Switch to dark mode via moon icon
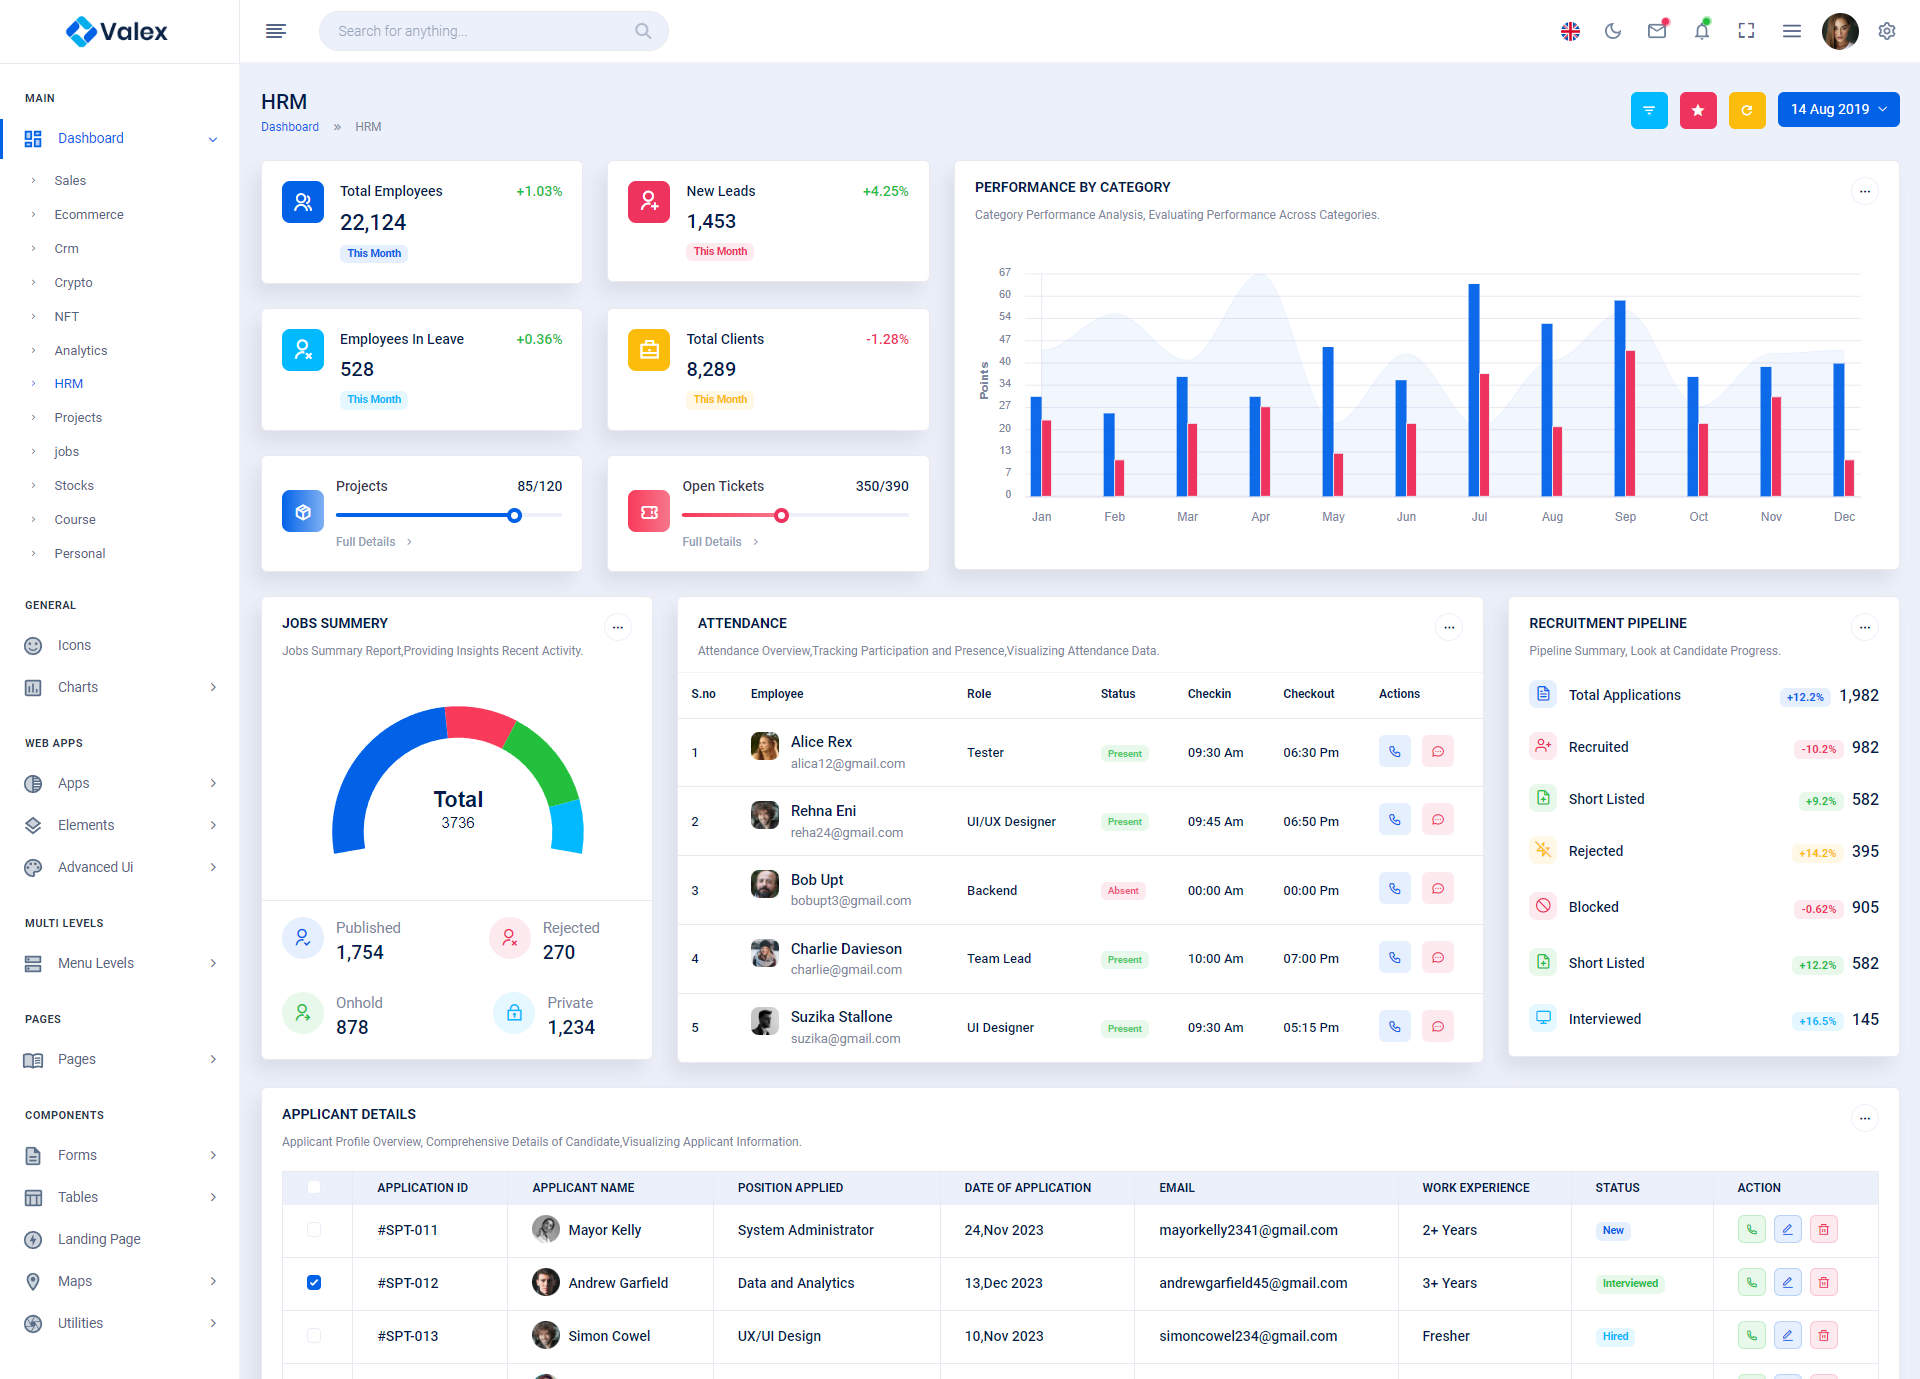1920x1379 pixels. [1612, 31]
